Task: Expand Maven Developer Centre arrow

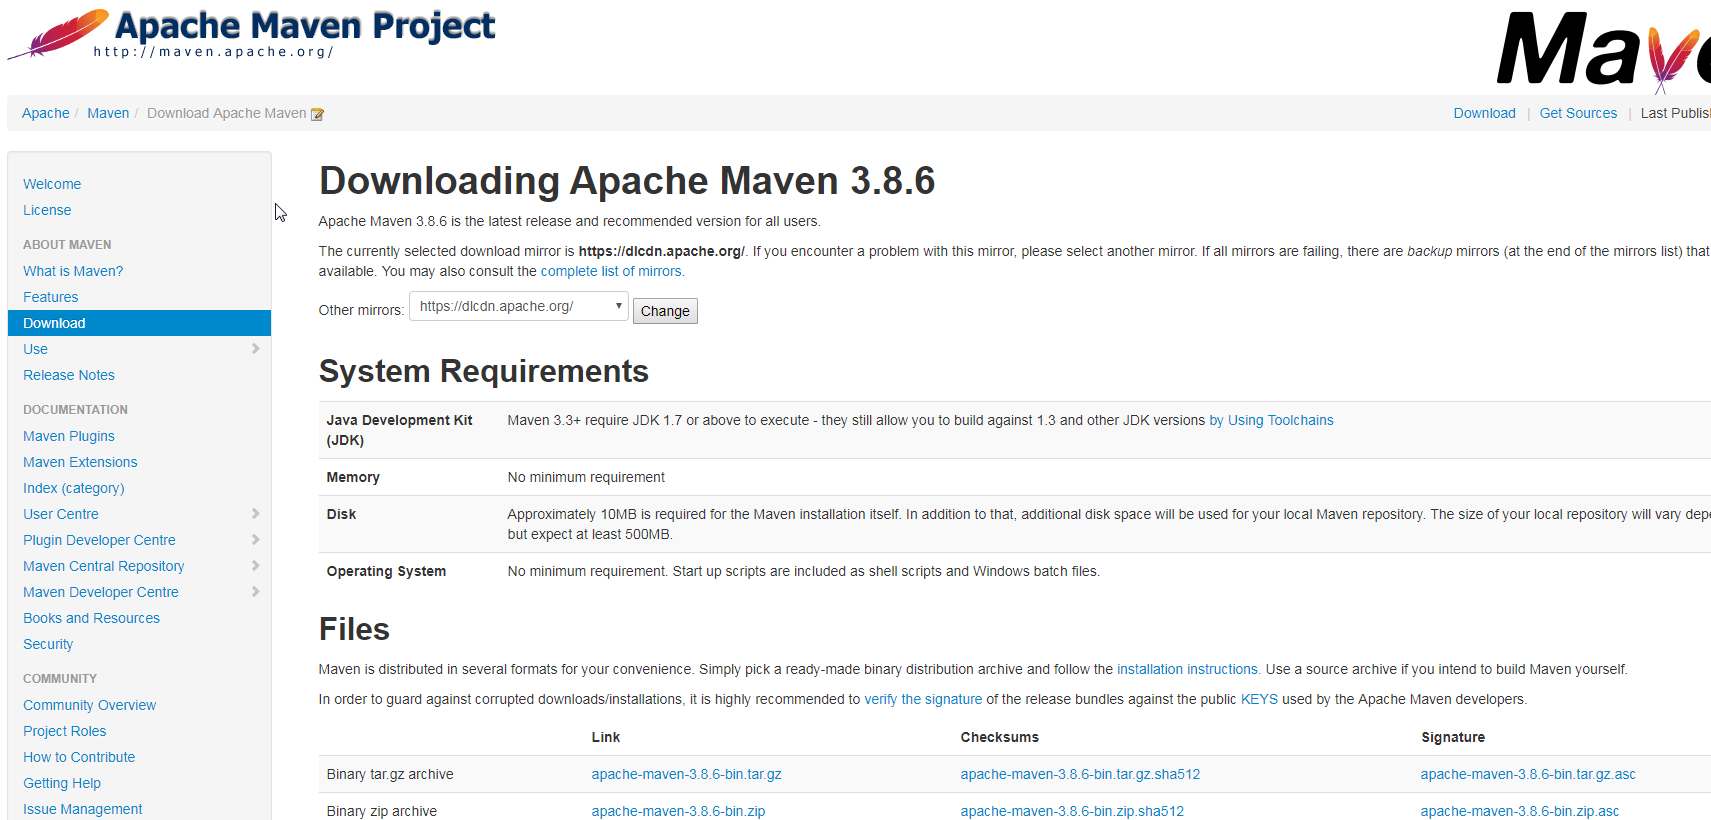Action: 255,592
